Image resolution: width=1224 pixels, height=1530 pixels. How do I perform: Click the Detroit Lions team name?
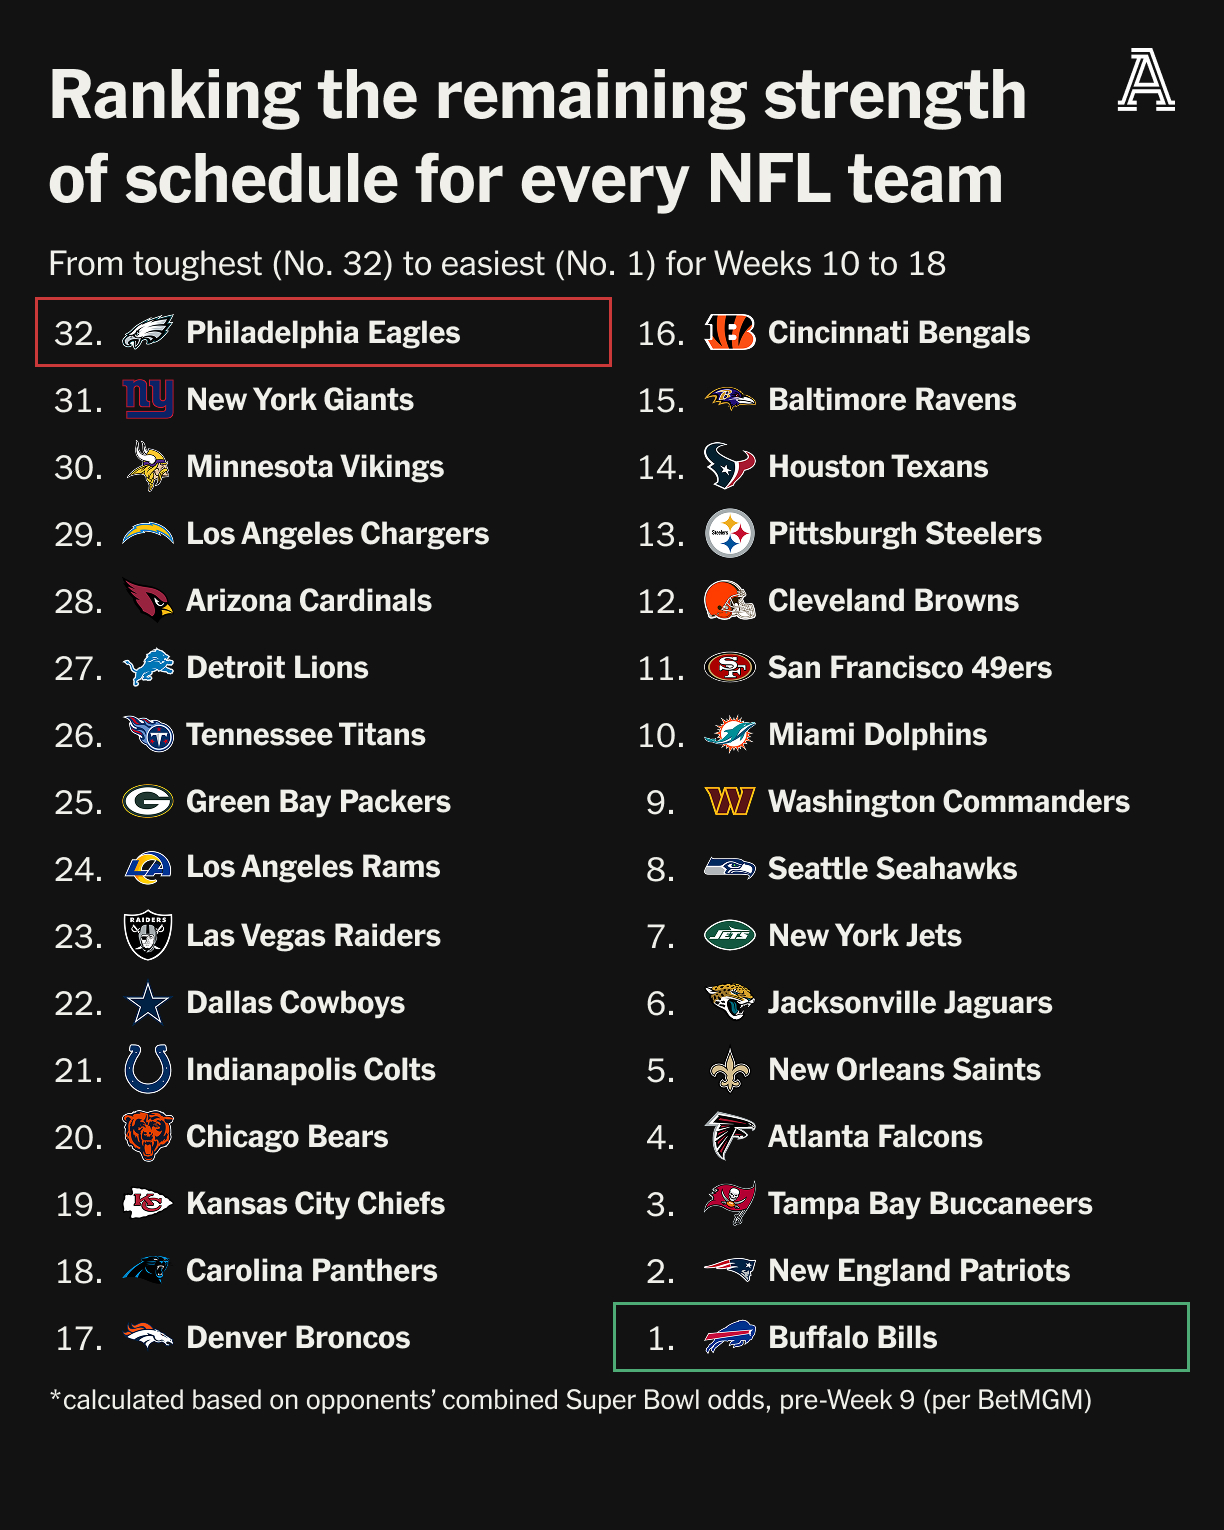coord(277,667)
